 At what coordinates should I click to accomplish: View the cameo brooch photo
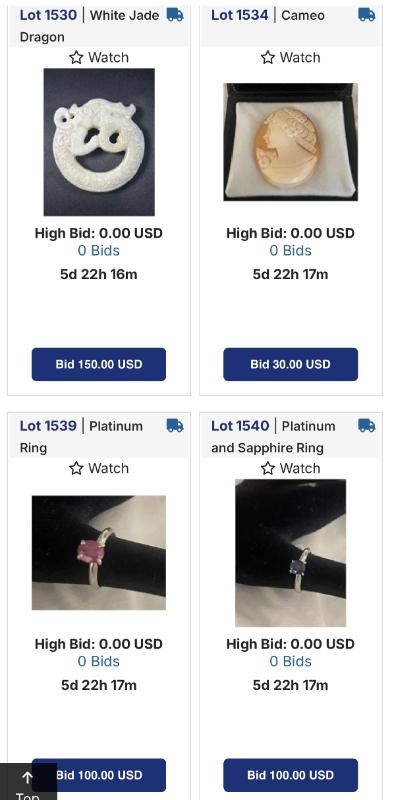pos(290,142)
